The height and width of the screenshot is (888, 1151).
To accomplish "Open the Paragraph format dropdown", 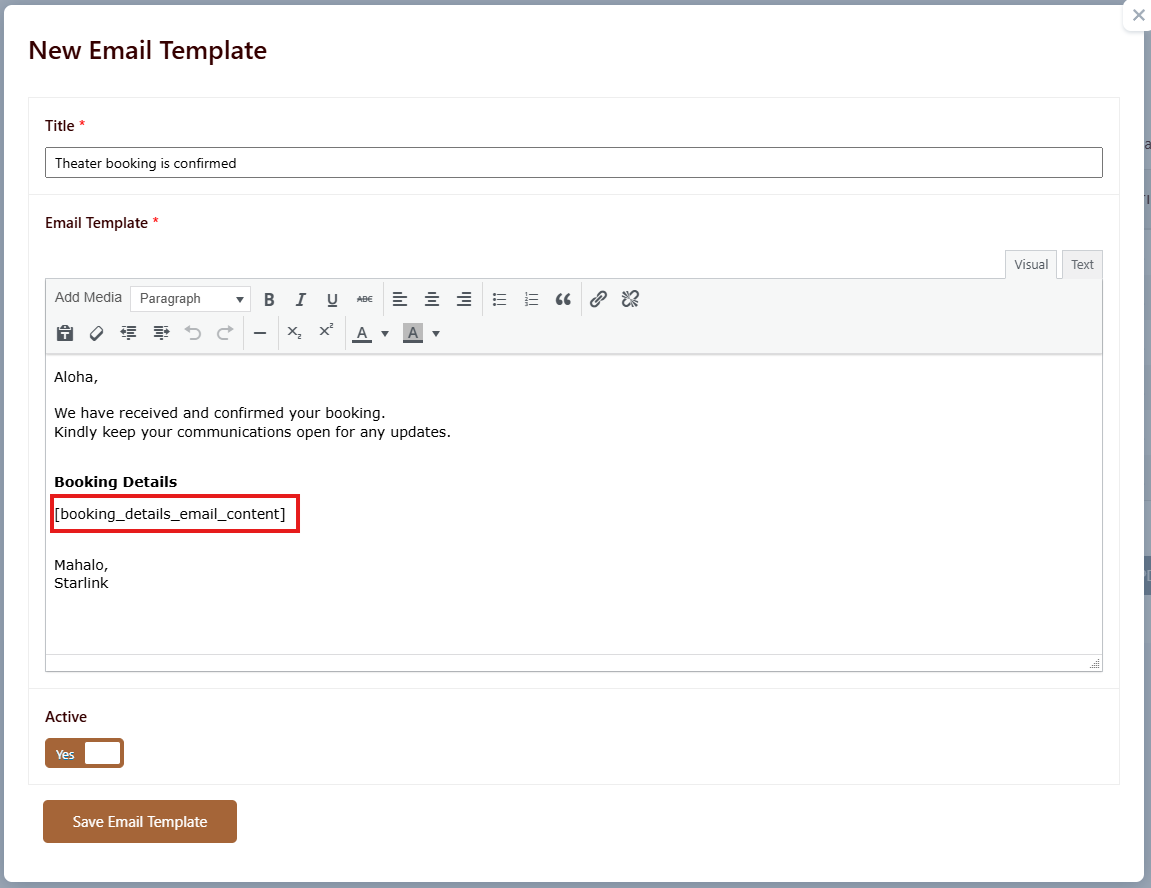I will click(x=190, y=299).
